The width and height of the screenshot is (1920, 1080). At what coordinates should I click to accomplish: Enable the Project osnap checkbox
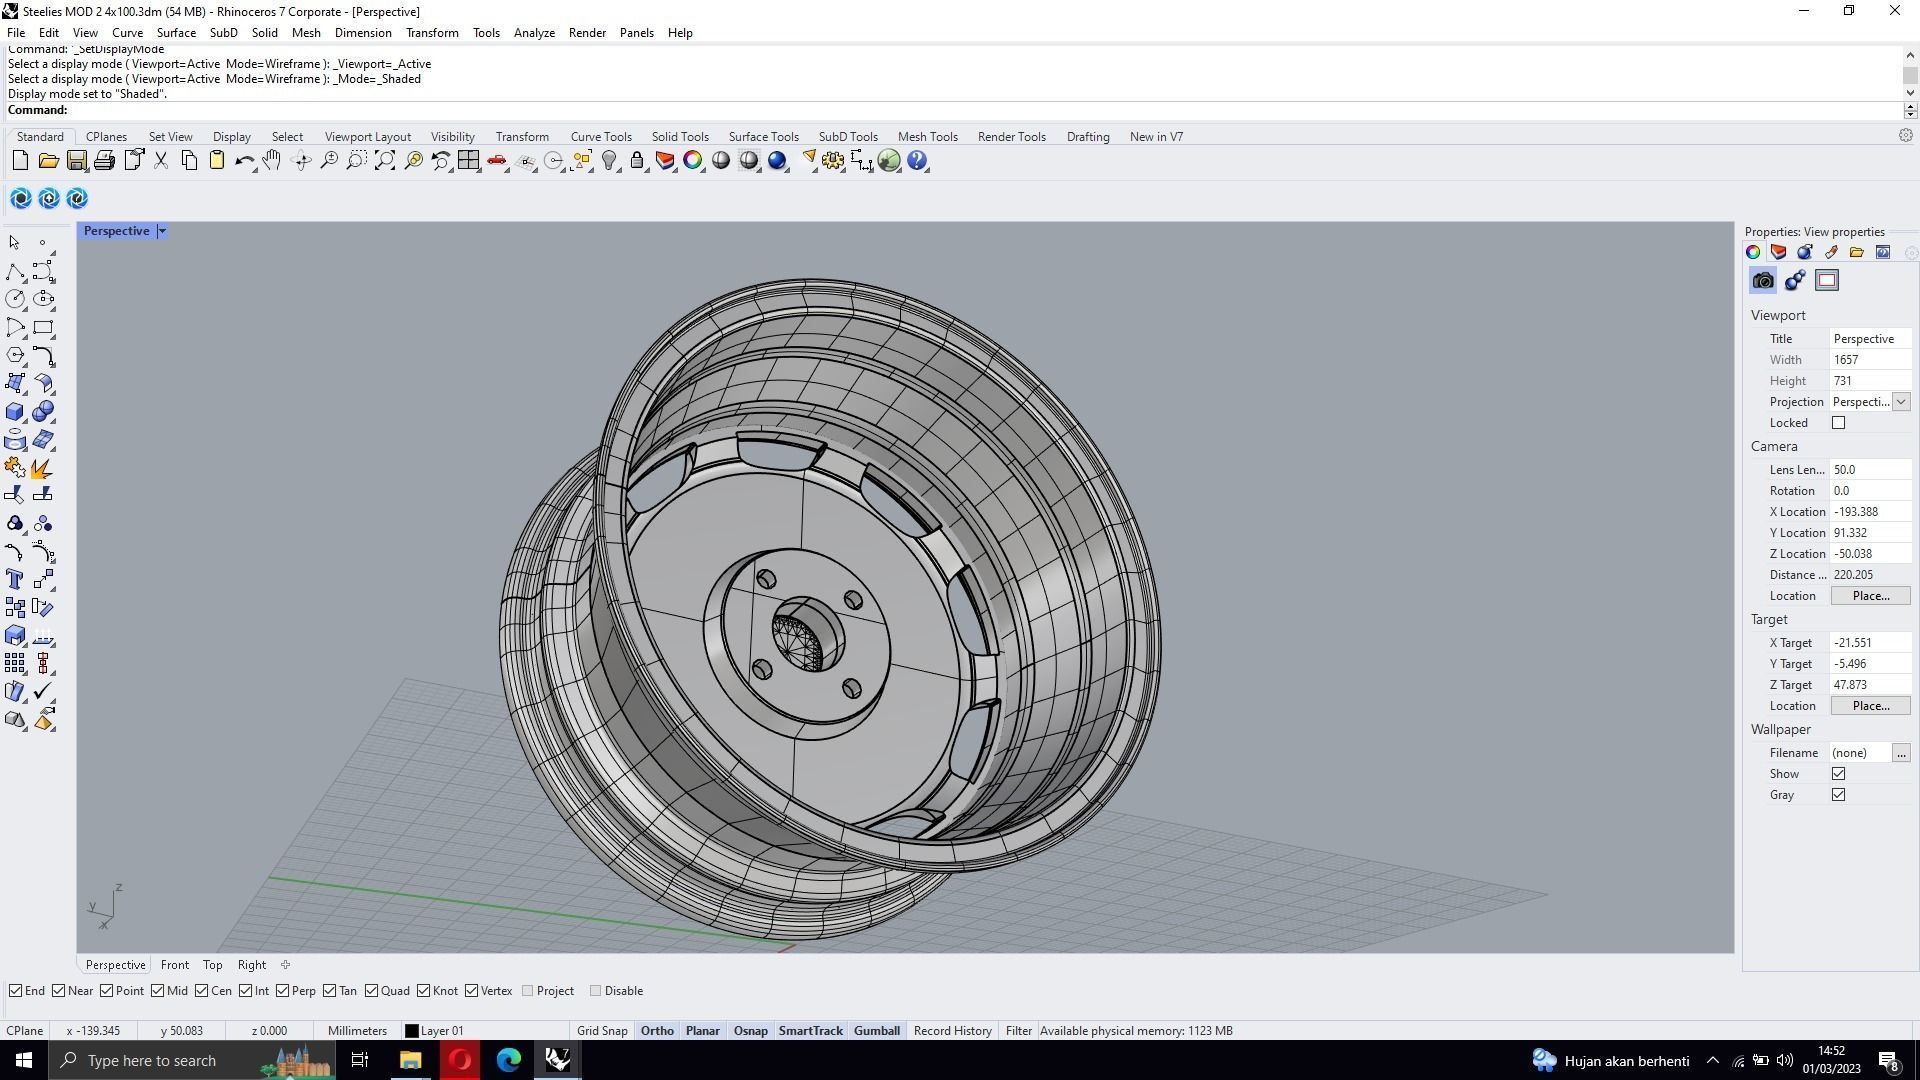pos(528,991)
